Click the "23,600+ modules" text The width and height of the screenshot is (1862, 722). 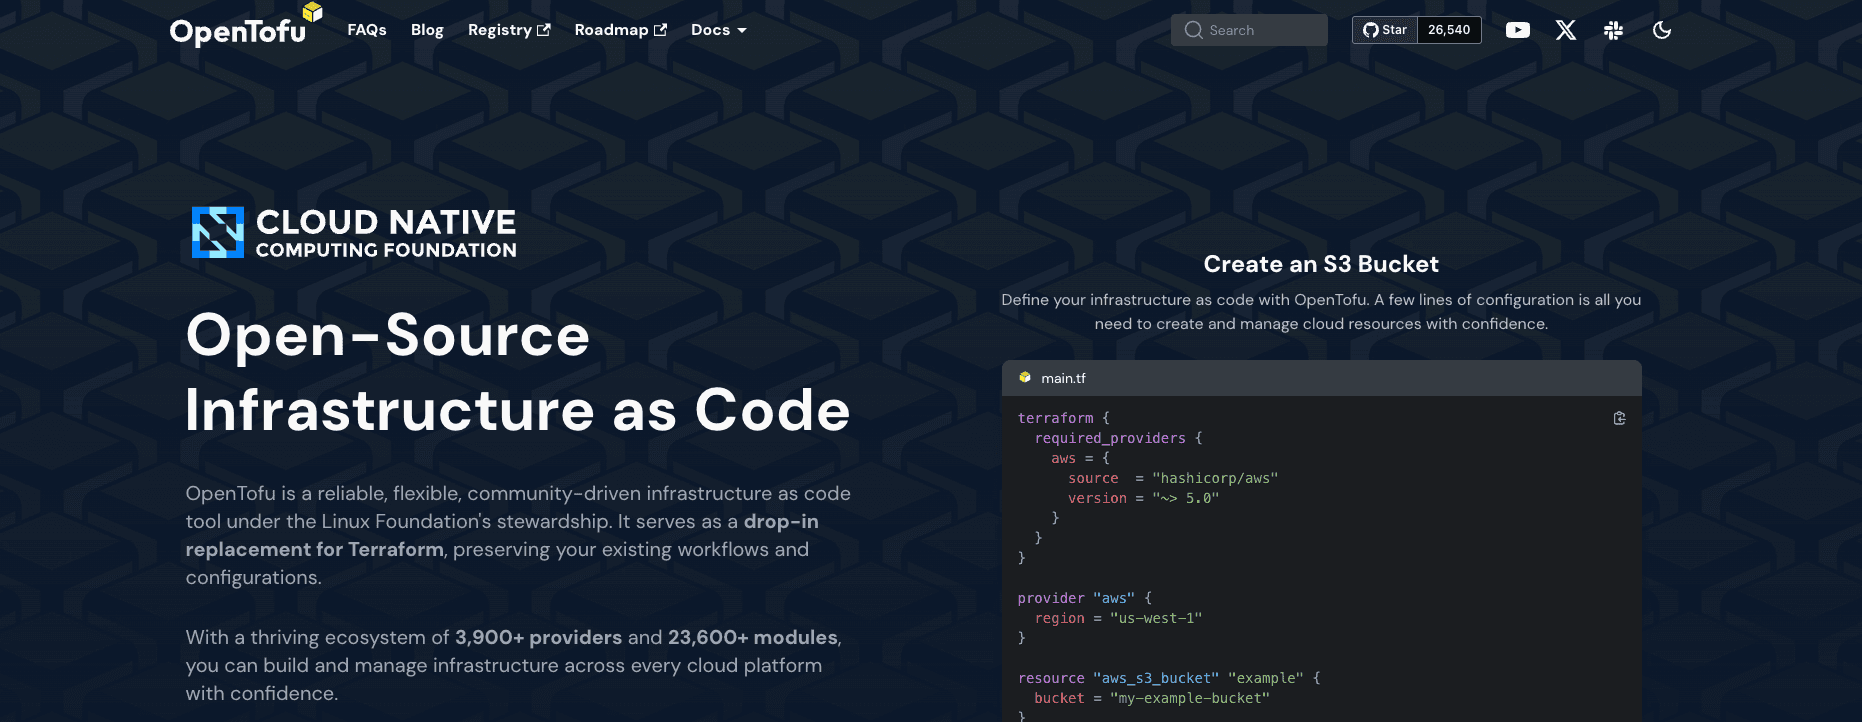(753, 637)
